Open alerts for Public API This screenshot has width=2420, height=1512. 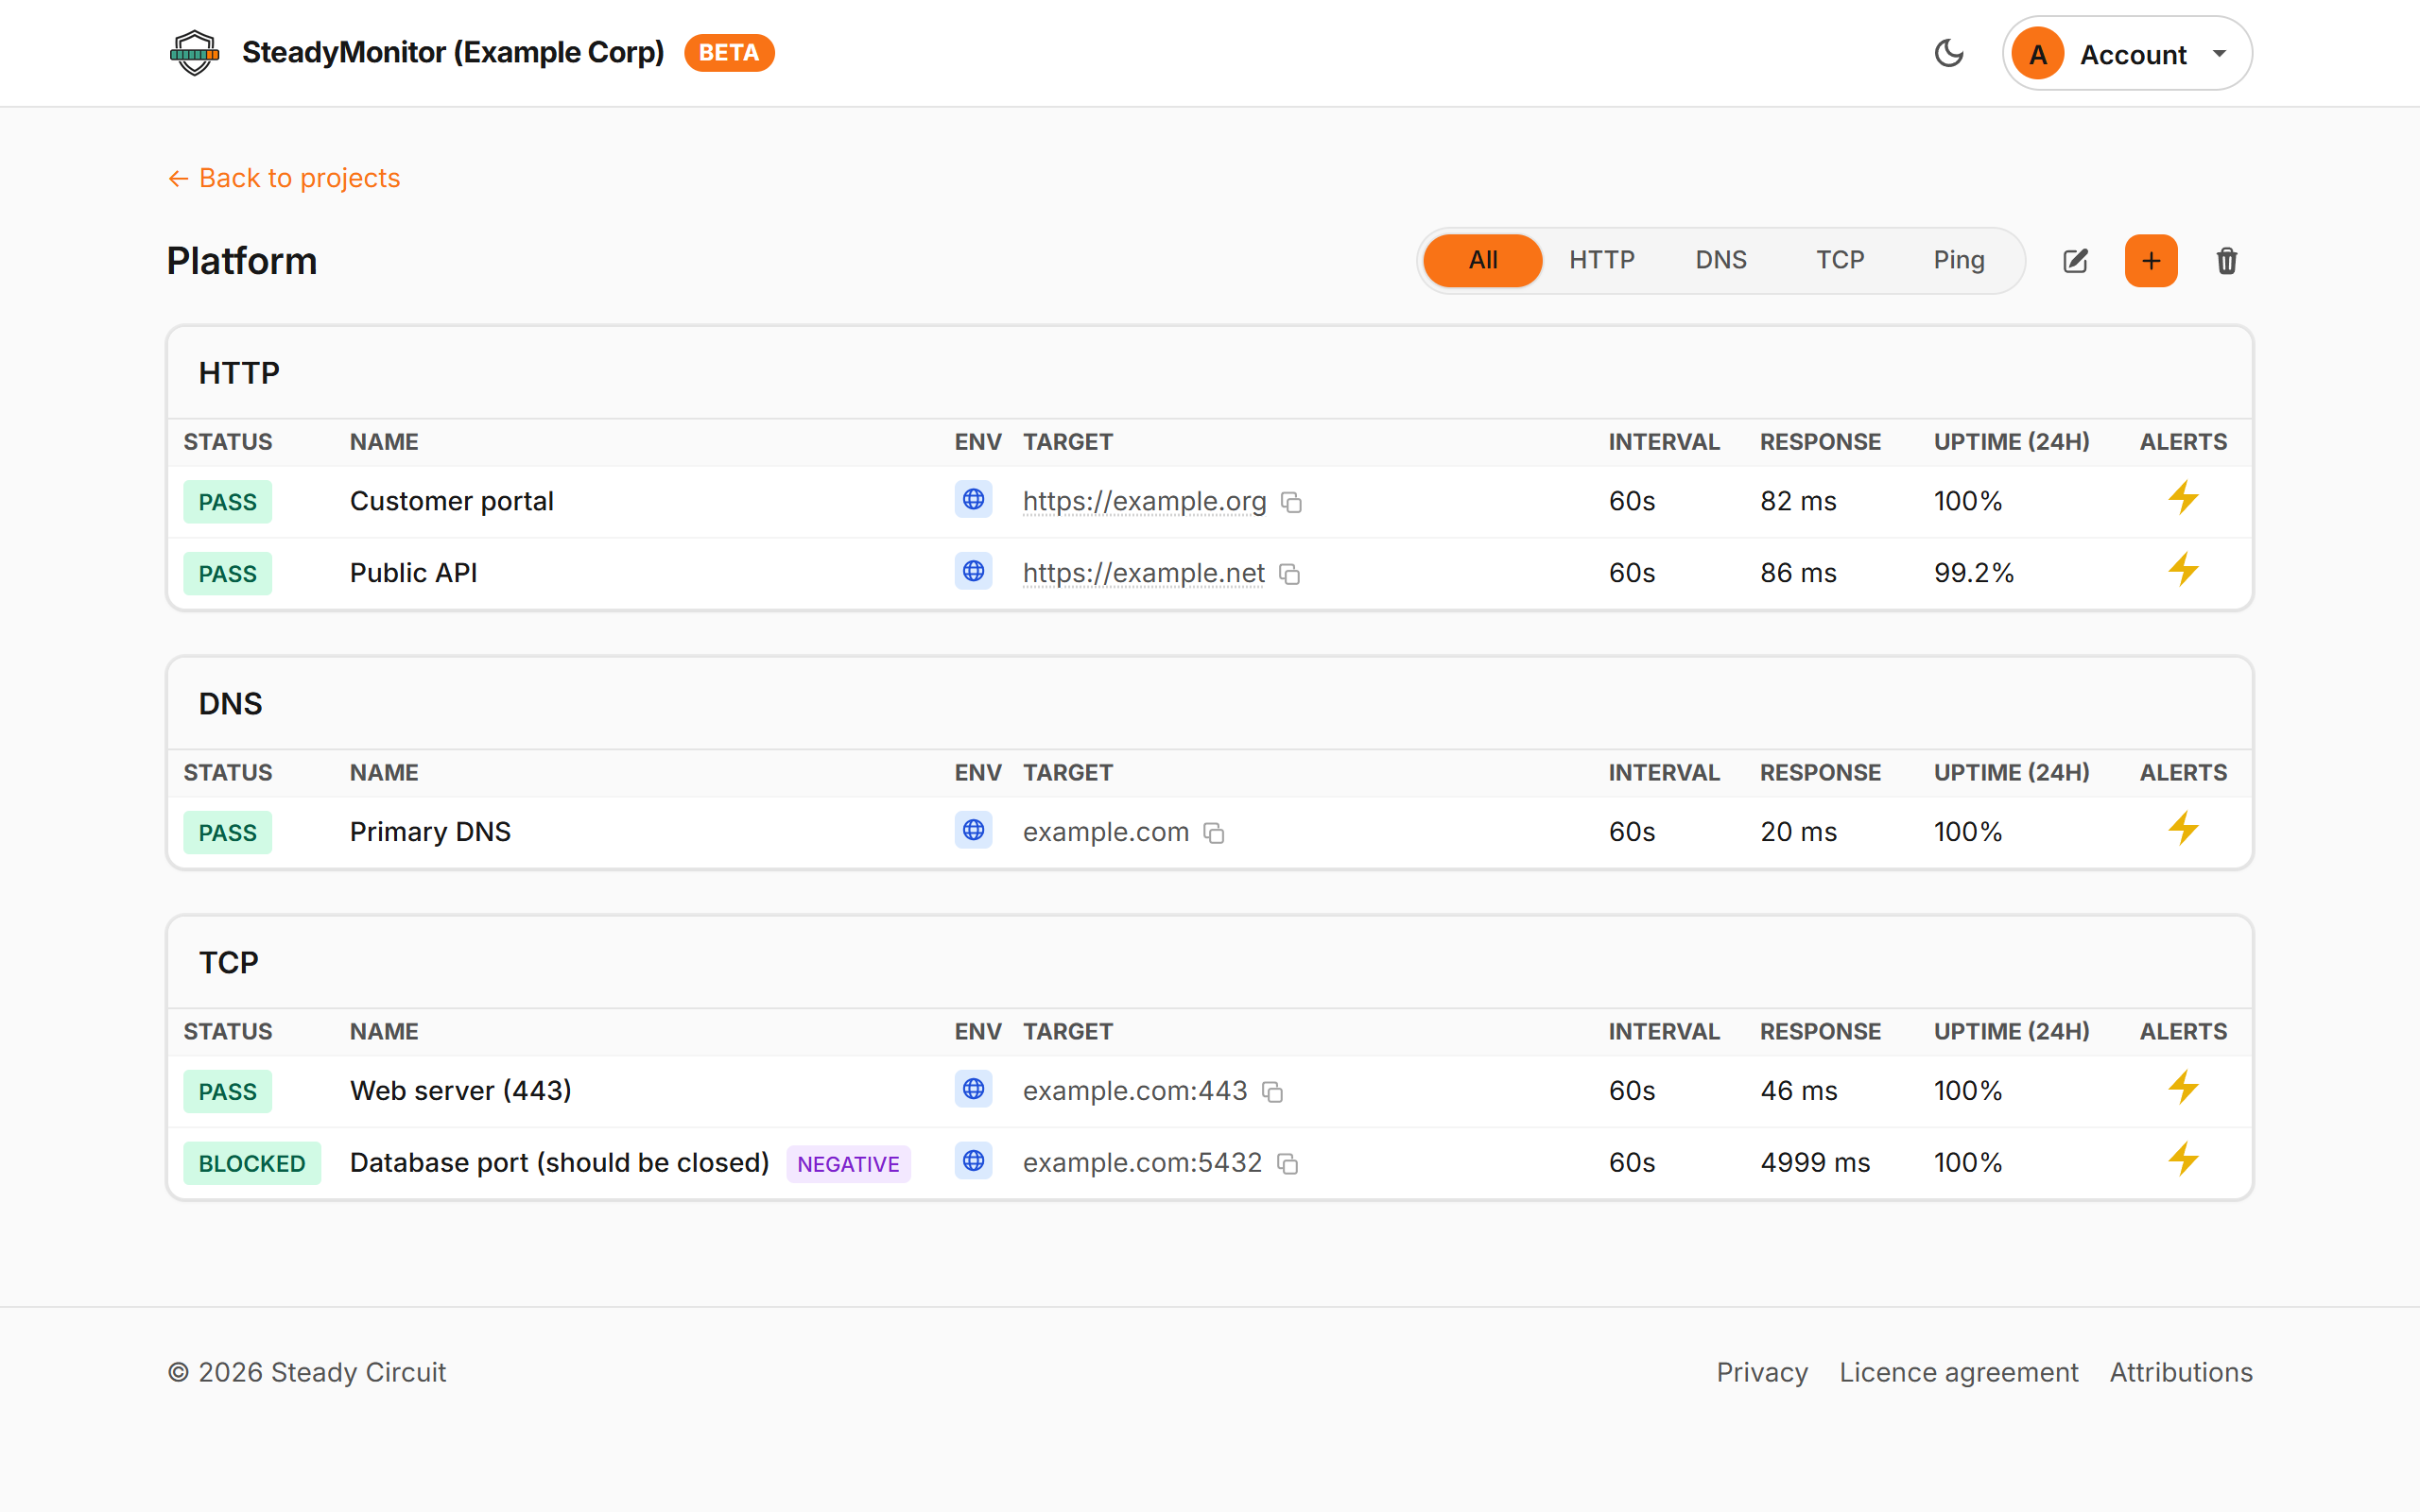[2183, 569]
